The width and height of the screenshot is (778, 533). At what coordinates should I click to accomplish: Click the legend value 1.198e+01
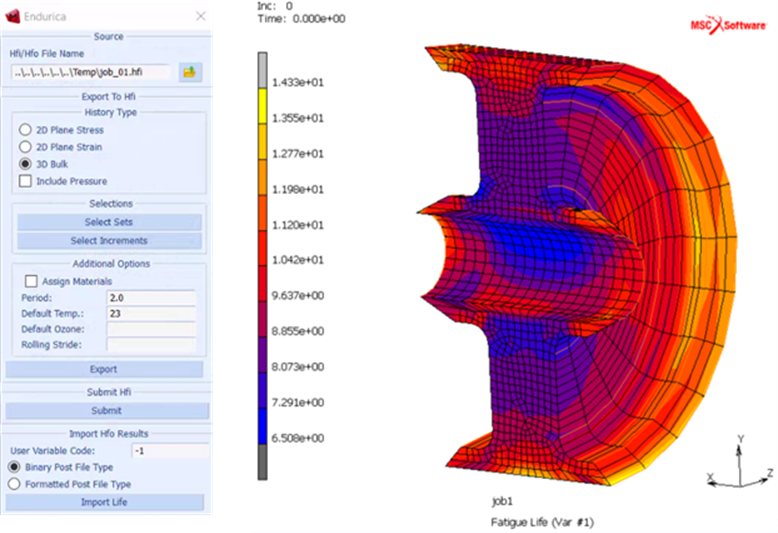(x=298, y=190)
